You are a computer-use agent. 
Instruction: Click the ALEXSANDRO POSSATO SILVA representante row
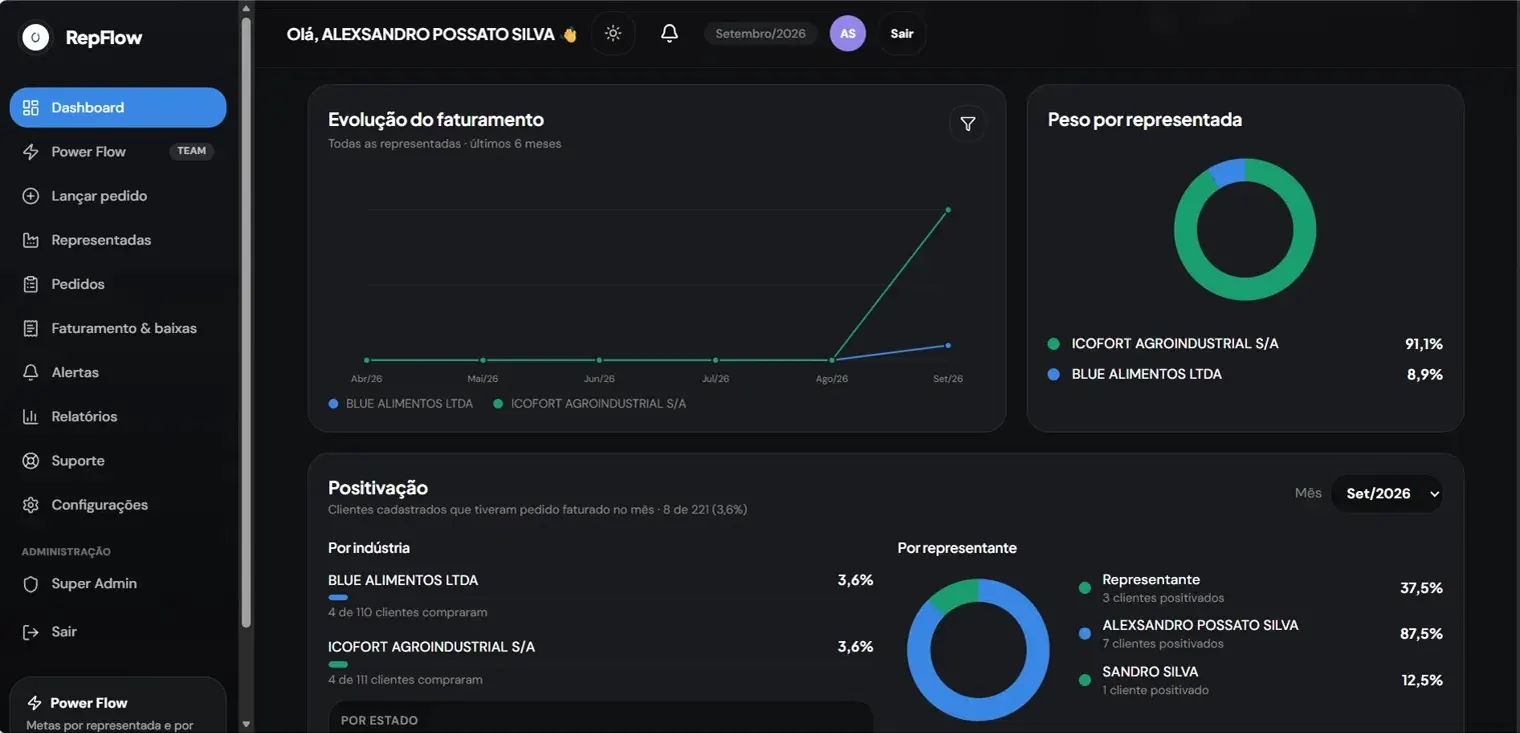pyautogui.click(x=1260, y=633)
